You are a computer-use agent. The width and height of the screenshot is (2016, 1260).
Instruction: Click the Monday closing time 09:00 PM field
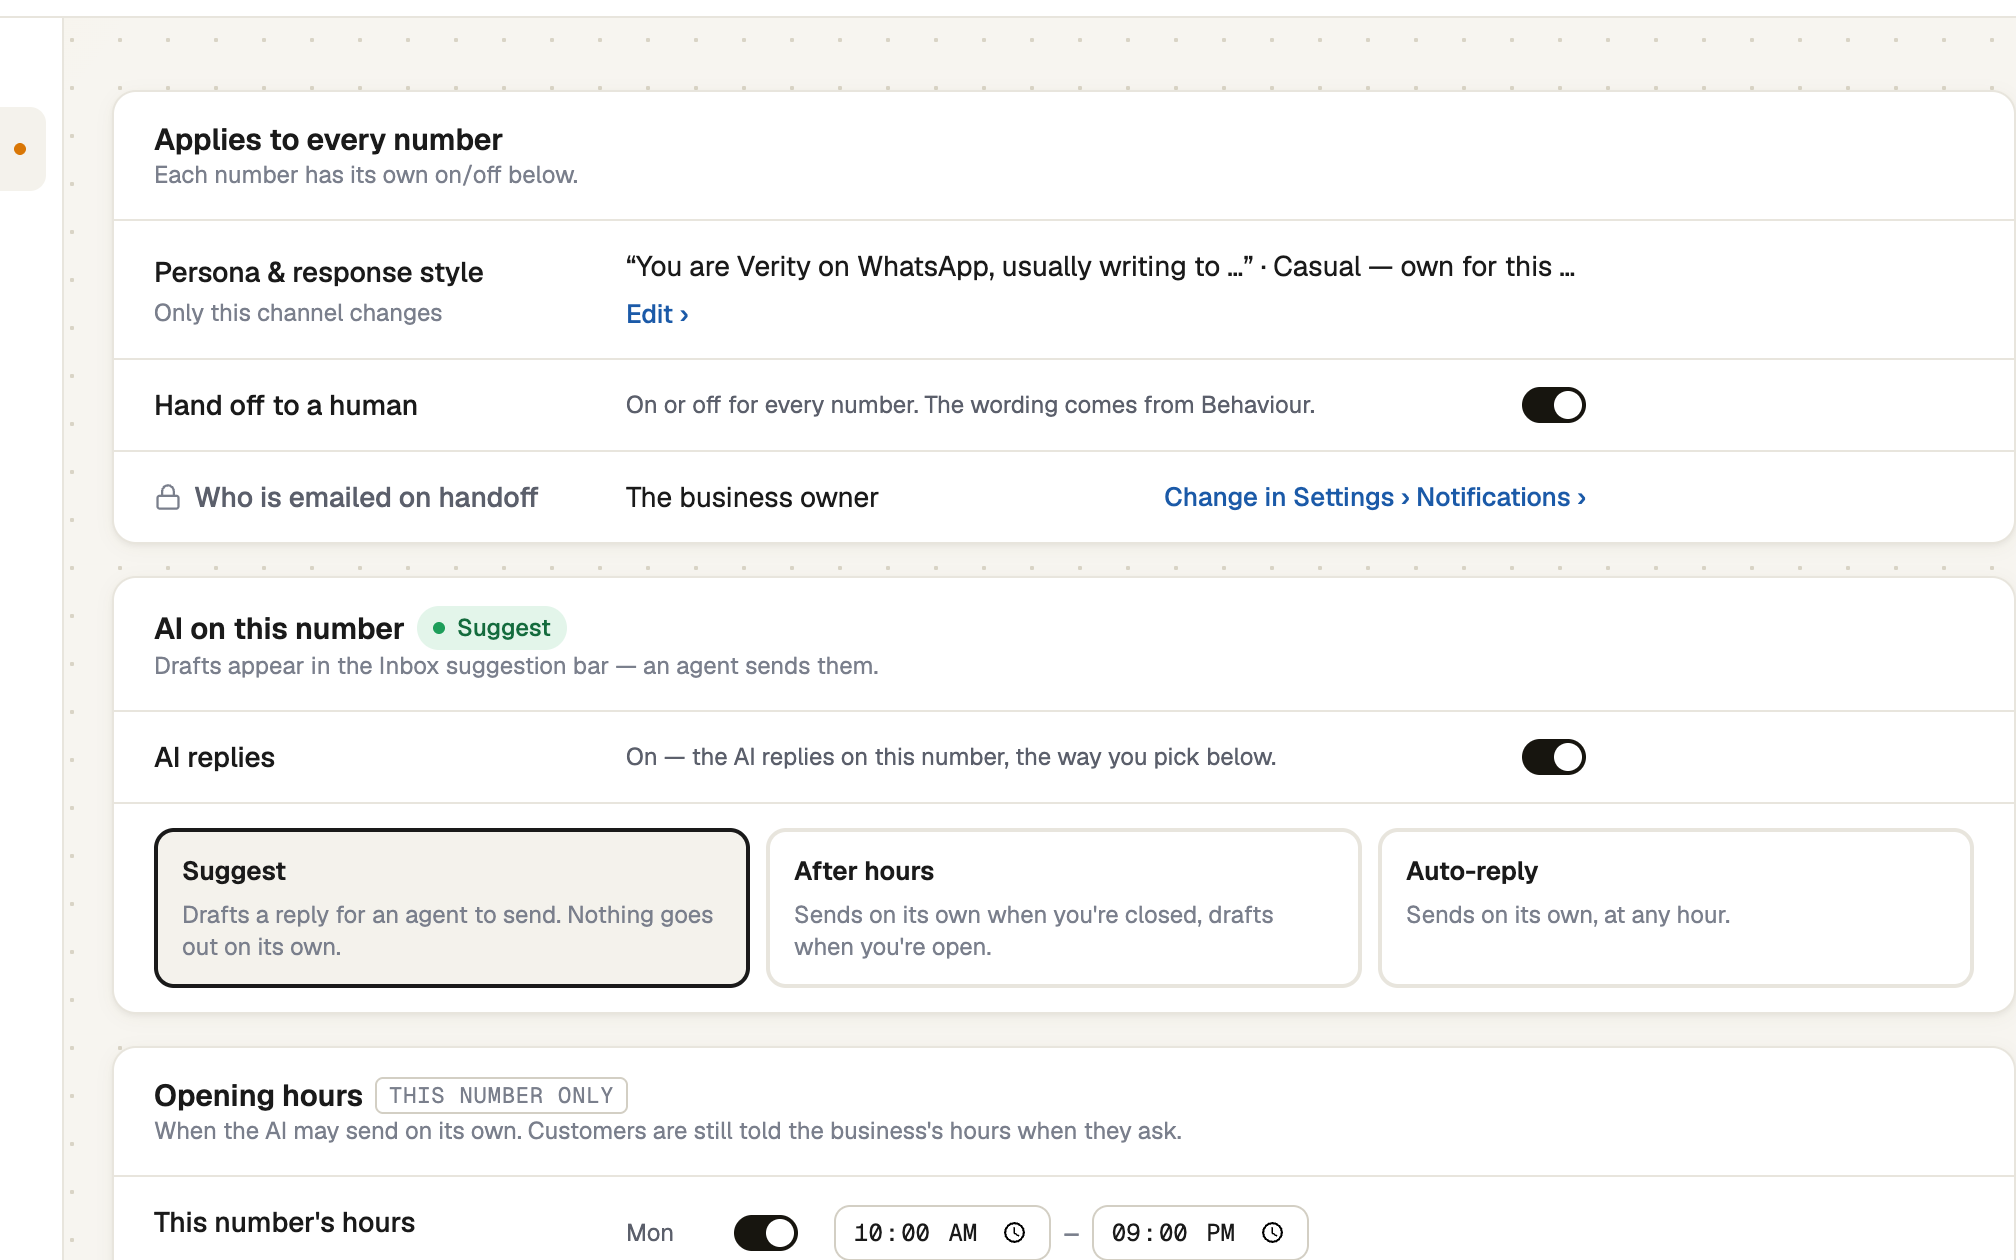[x=1199, y=1232]
